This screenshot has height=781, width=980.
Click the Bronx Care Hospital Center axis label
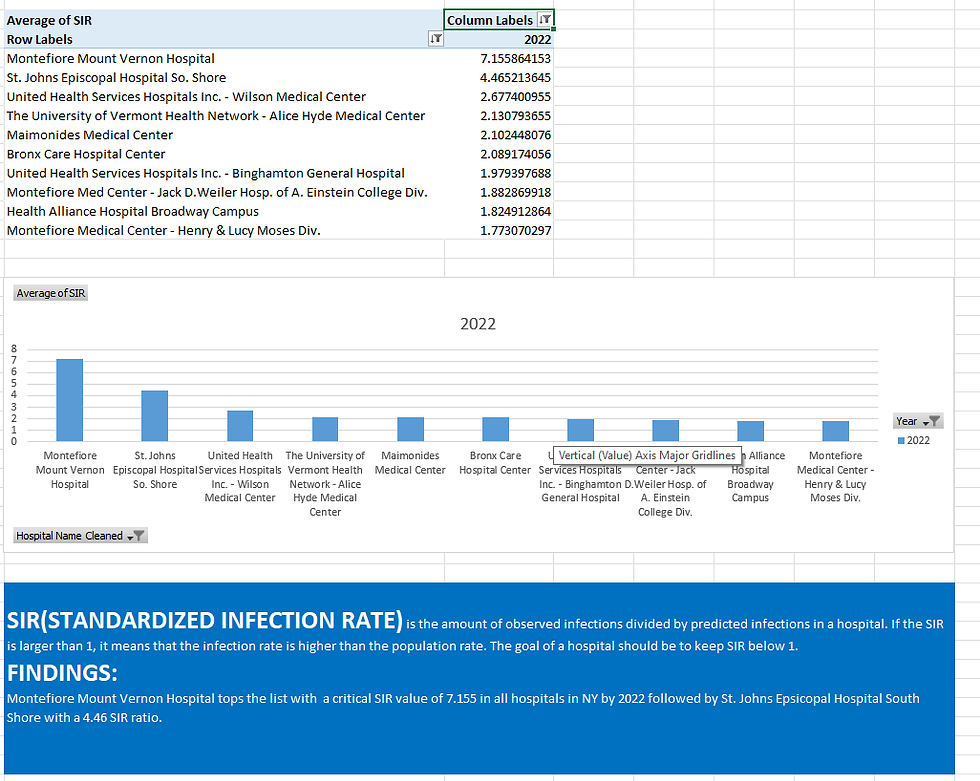pos(495,463)
